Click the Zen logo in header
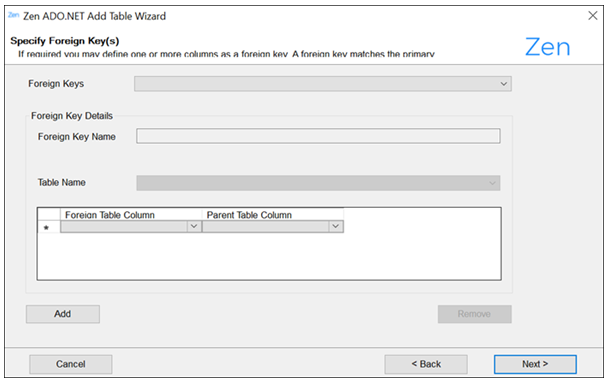The width and height of the screenshot is (607, 382). pos(547,47)
